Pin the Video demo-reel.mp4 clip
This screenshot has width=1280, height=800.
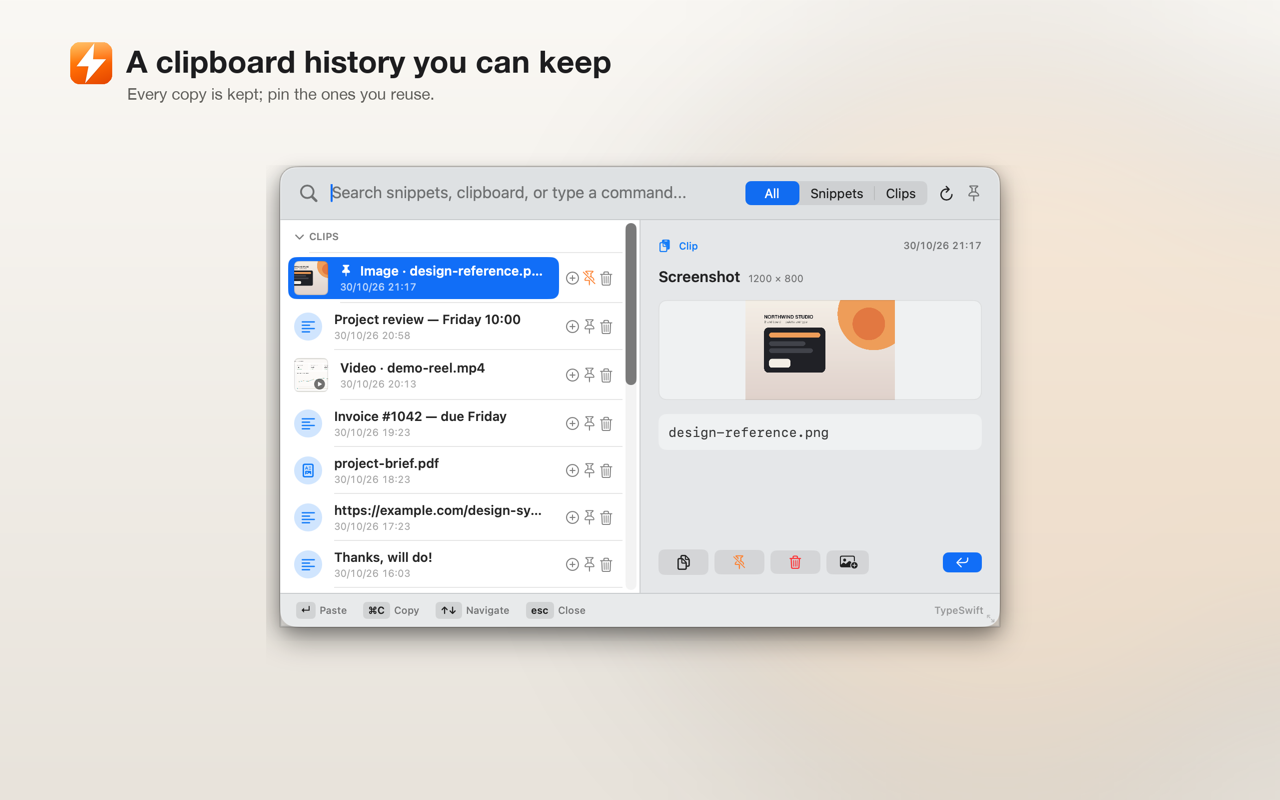[589, 375]
